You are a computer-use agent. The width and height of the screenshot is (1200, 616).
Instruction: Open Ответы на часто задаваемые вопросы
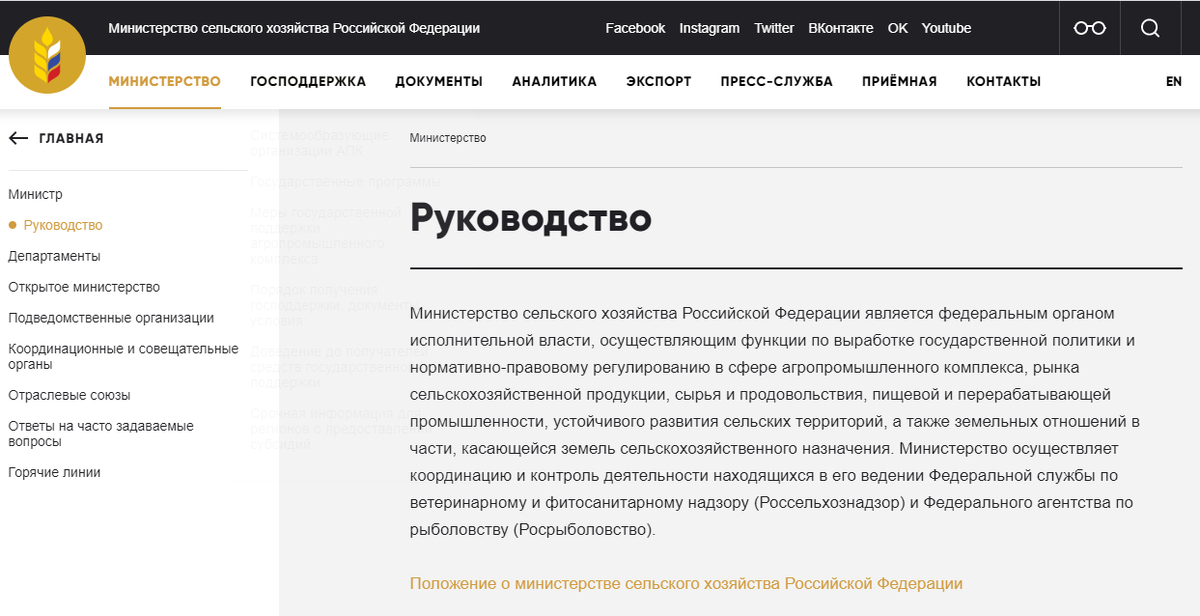coord(101,433)
